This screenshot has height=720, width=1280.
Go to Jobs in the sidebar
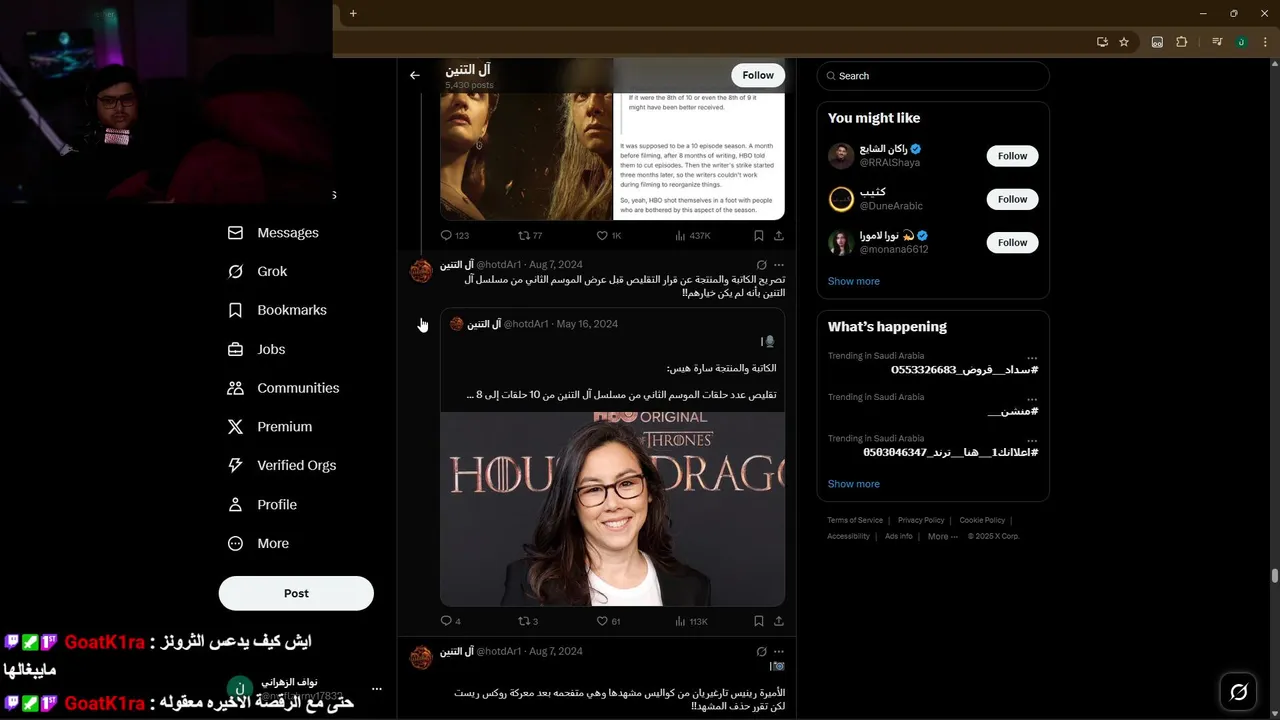(x=256, y=349)
